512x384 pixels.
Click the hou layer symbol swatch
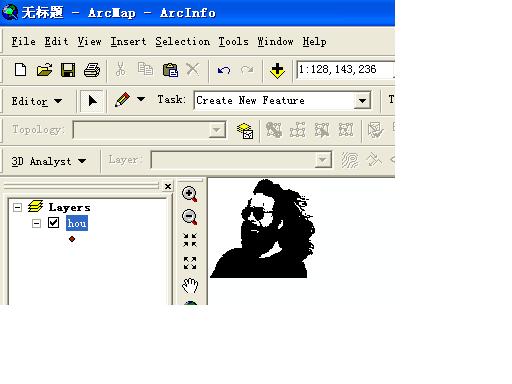coord(72,239)
